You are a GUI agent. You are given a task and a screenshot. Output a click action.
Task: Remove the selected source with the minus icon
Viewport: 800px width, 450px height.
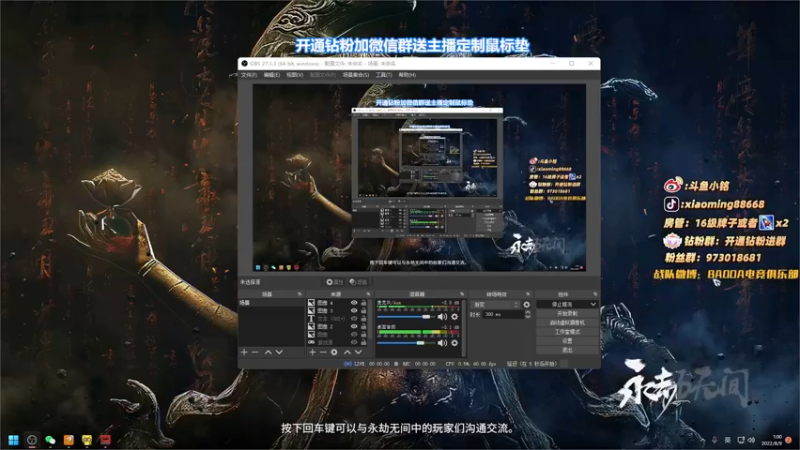click(x=323, y=352)
